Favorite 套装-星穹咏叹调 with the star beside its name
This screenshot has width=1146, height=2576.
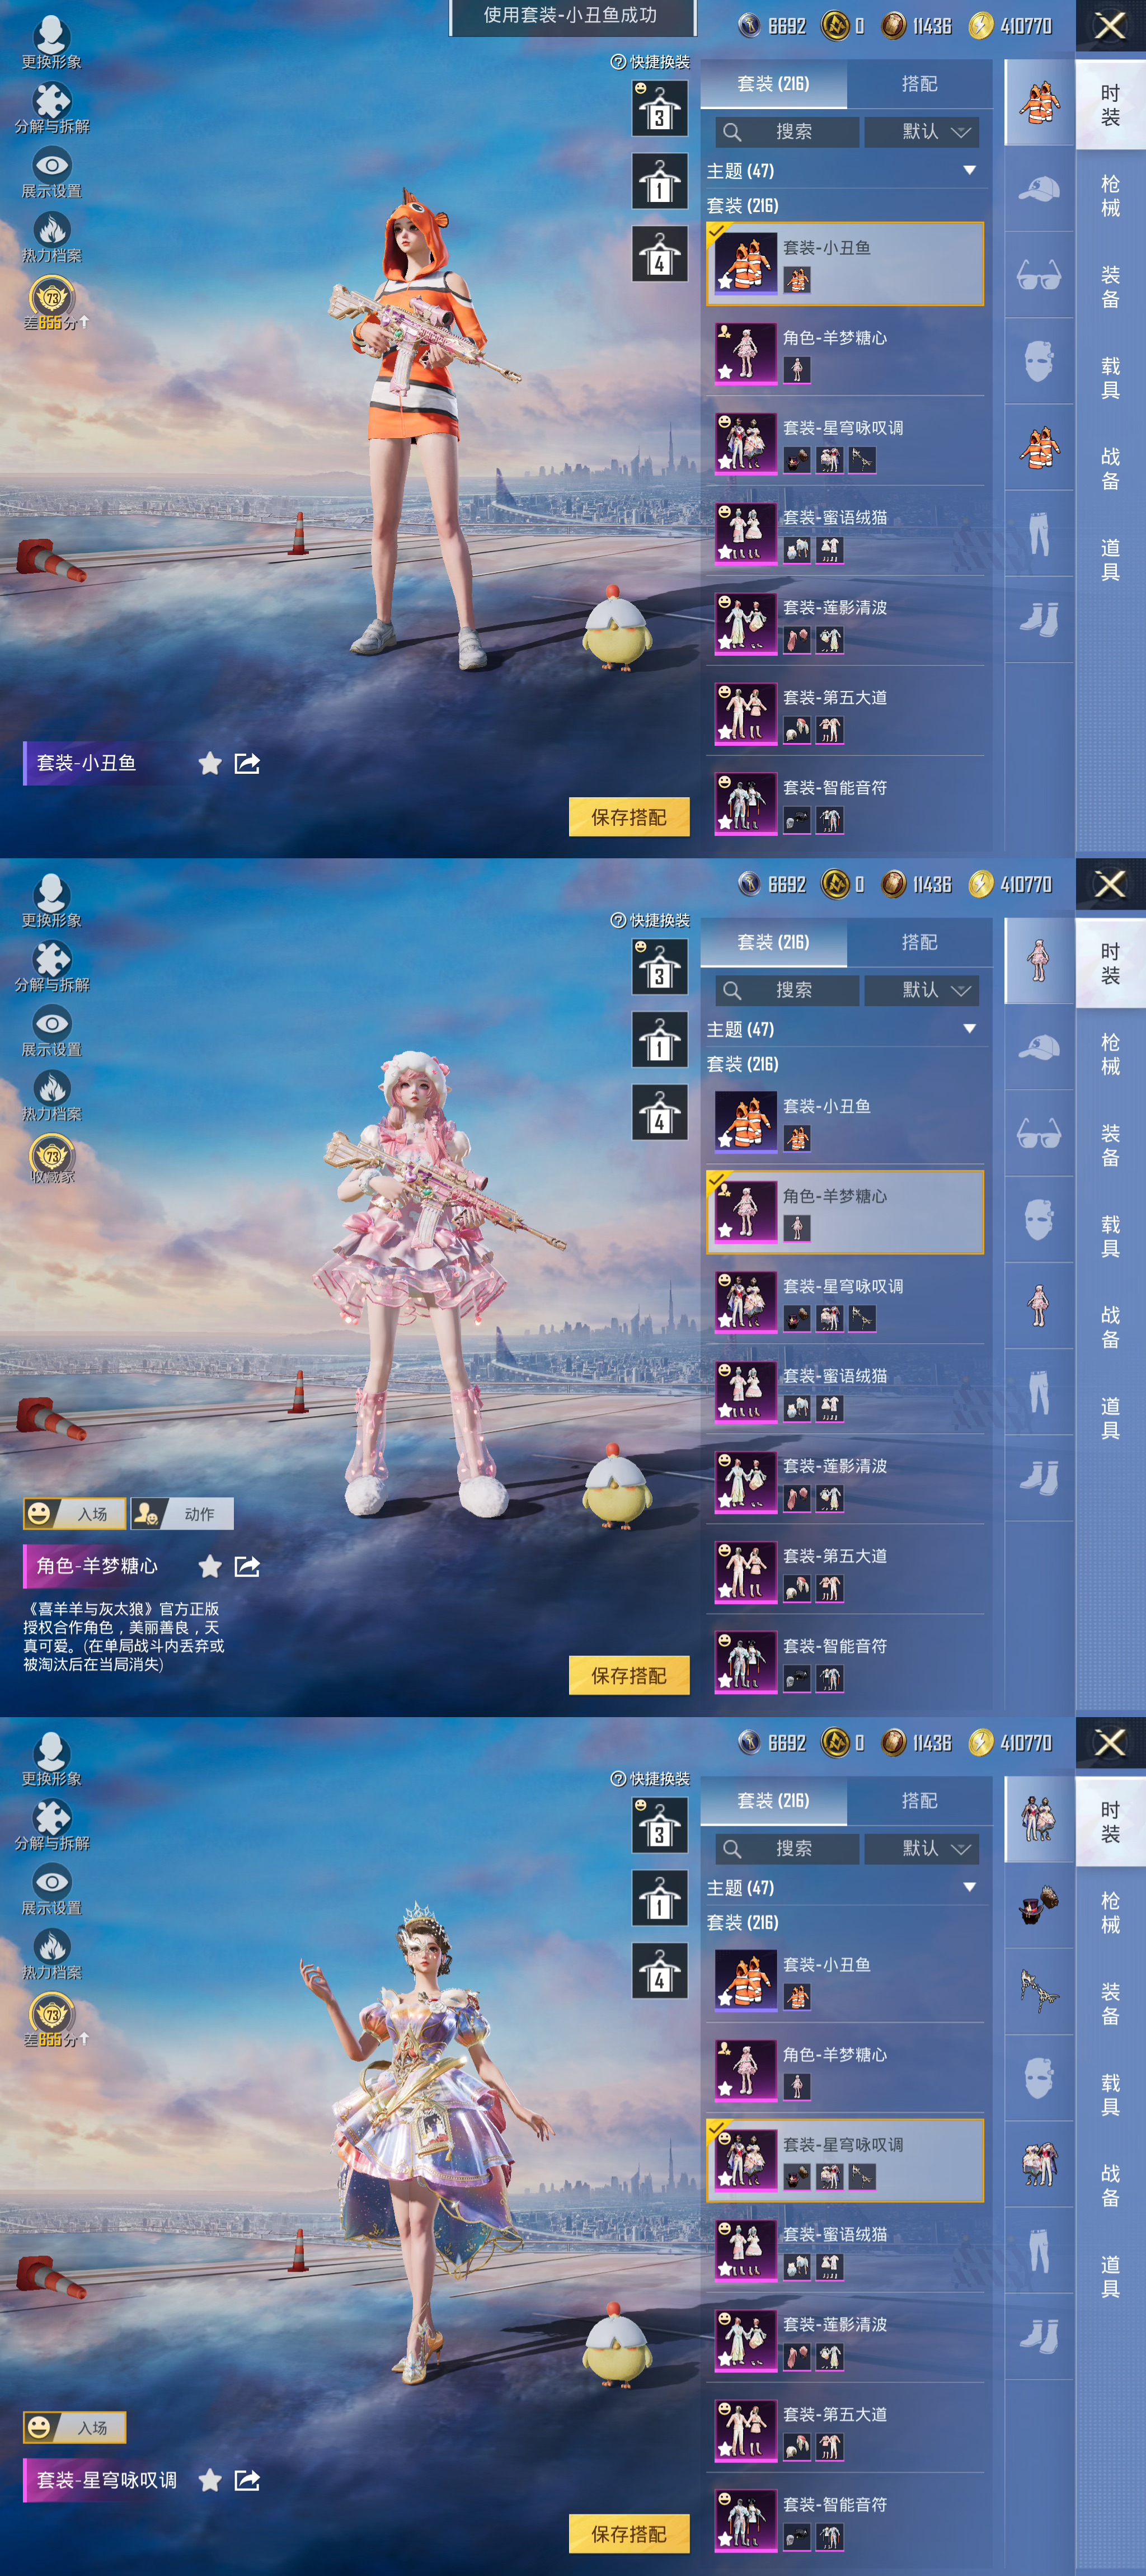click(x=209, y=2480)
